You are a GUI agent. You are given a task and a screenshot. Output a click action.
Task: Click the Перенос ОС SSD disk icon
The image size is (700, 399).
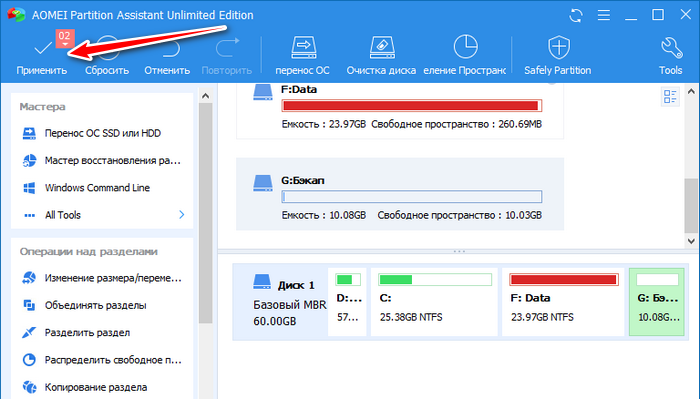[x=29, y=133]
